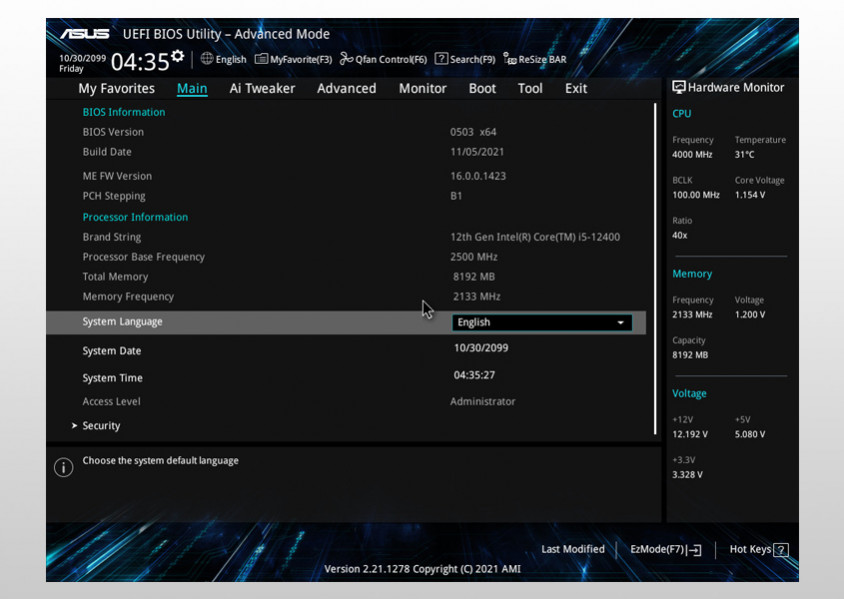The width and height of the screenshot is (844, 599).
Task: Go to the Boot tab
Action: click(482, 88)
